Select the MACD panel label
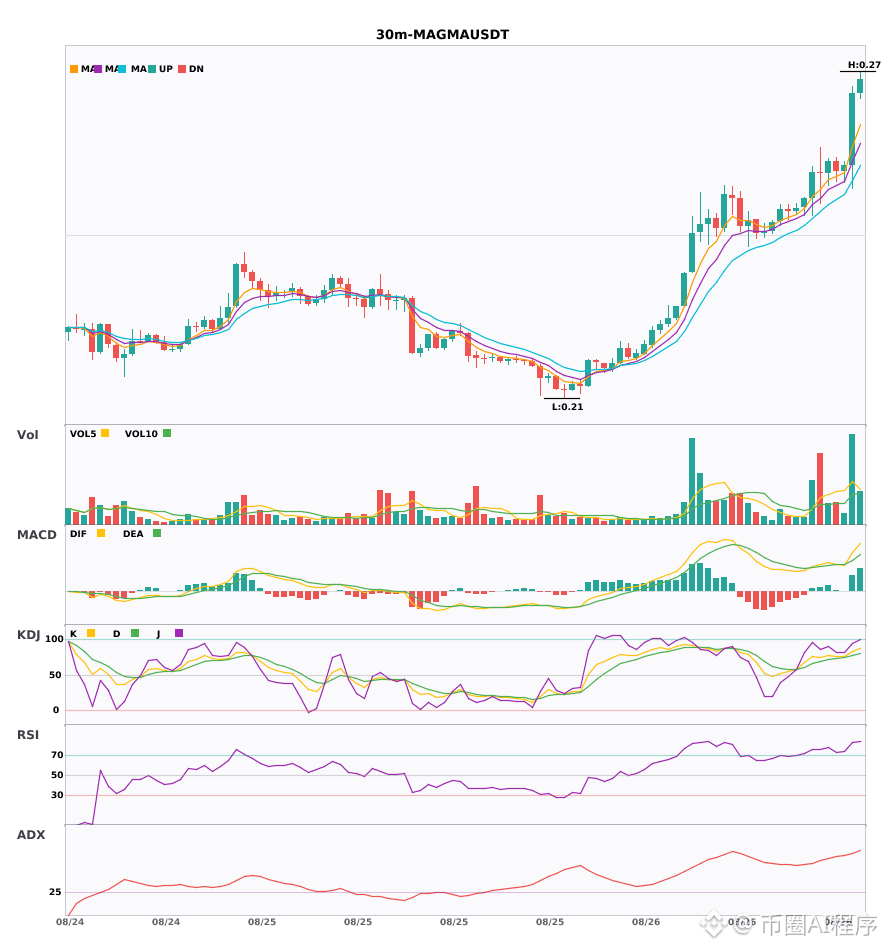The width and height of the screenshot is (885, 950). [x=36, y=535]
